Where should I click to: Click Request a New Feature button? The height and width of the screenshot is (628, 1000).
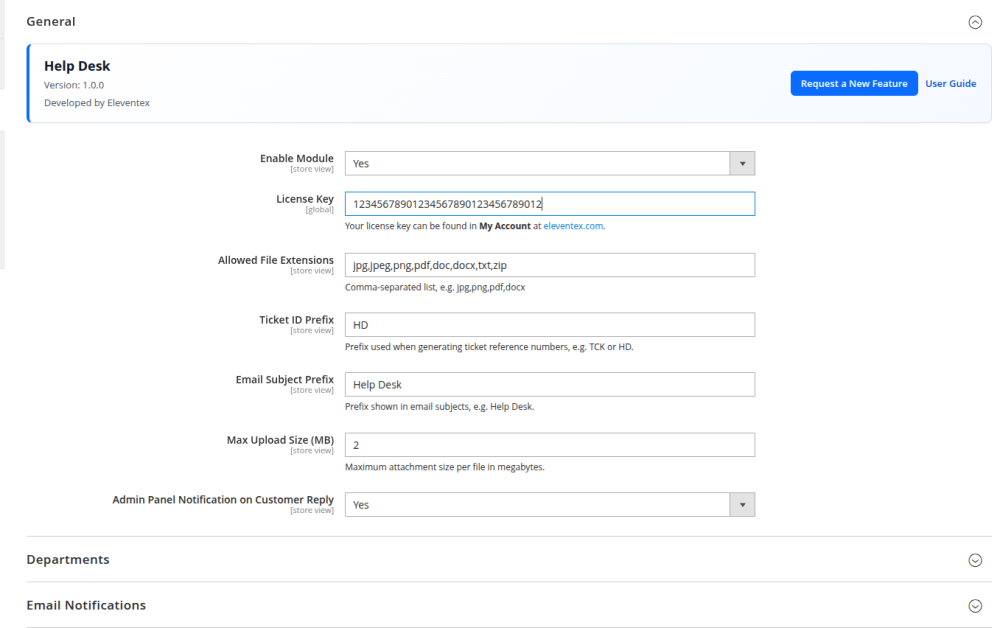(853, 84)
